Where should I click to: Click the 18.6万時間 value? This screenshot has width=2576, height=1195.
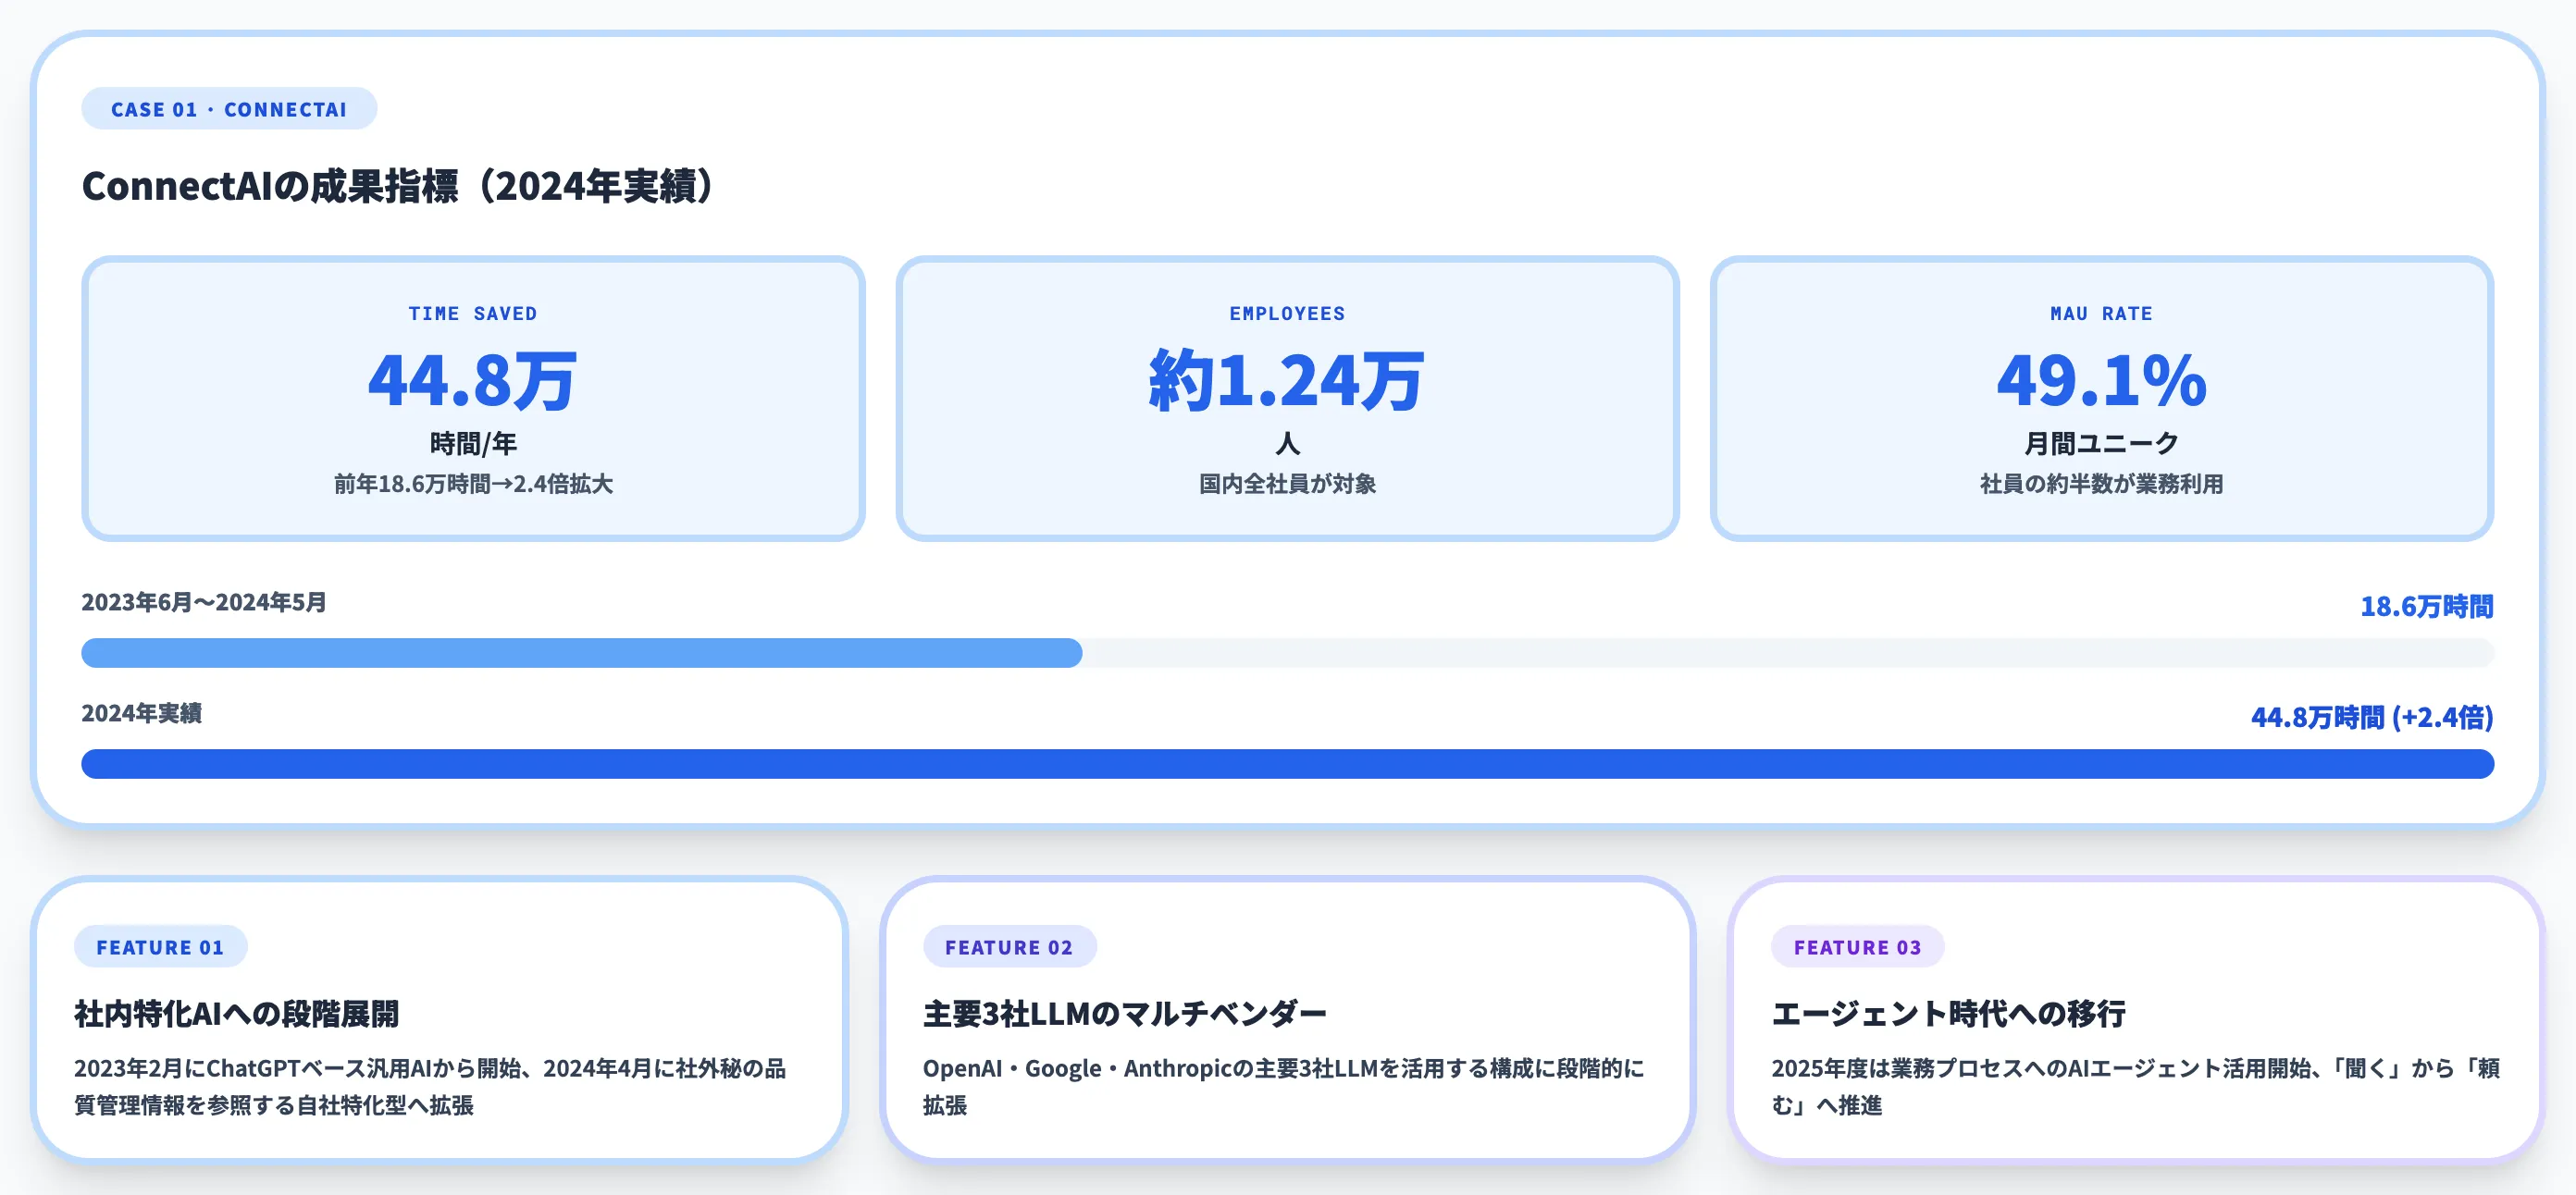tap(2426, 606)
